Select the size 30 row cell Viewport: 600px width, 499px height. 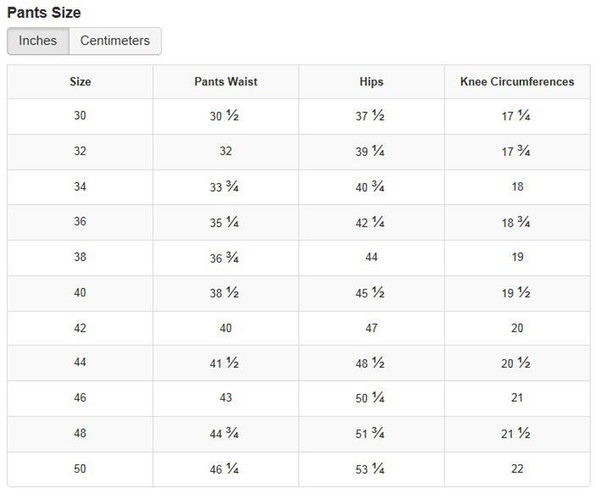(x=80, y=116)
